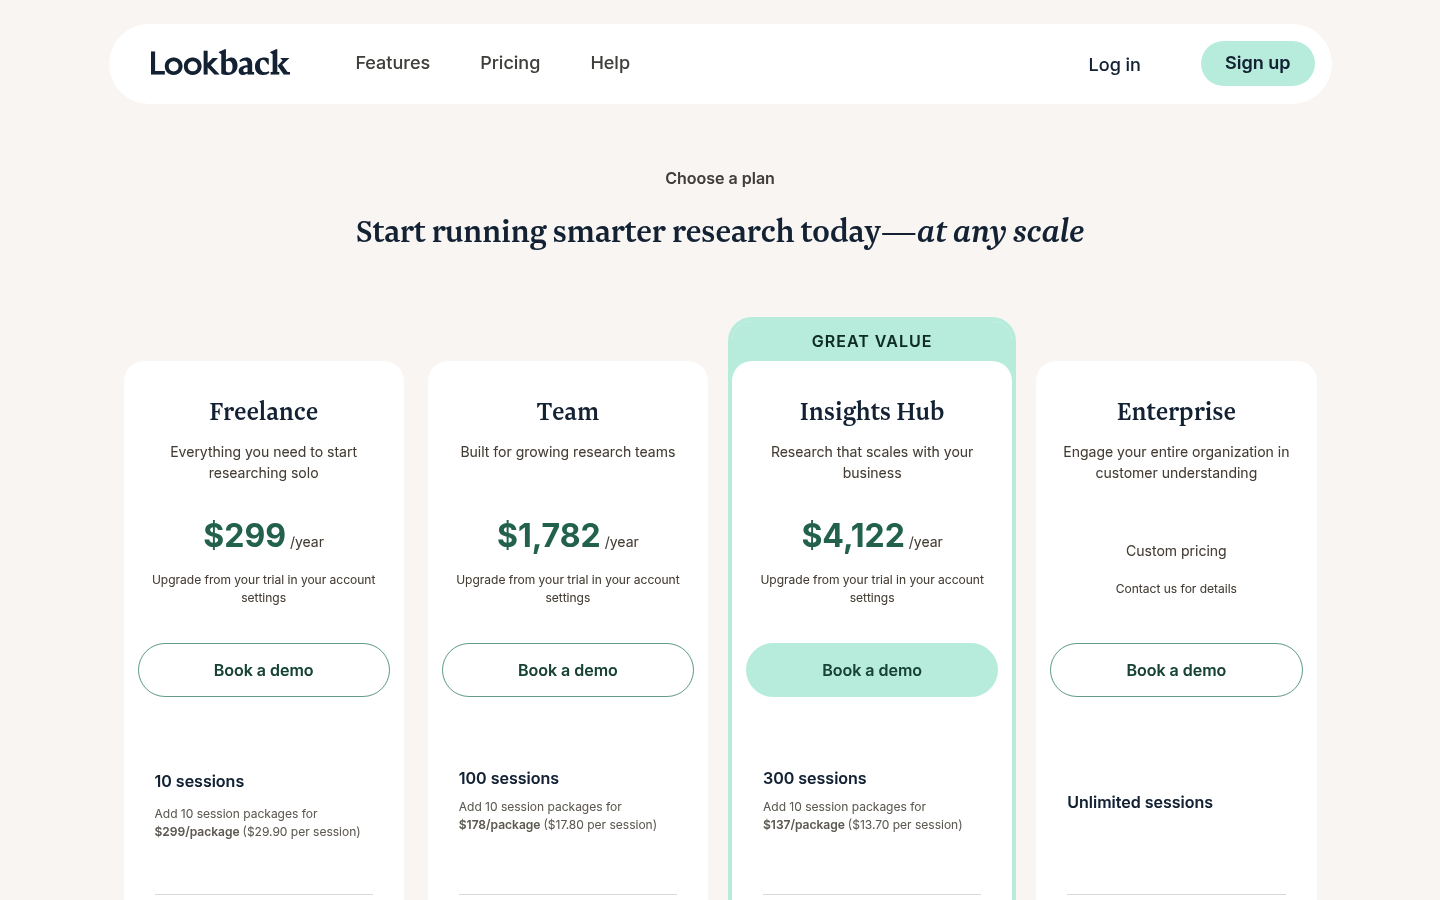Click 'Contact us for details' text
Viewport: 1440px width, 900px height.
pos(1176,589)
